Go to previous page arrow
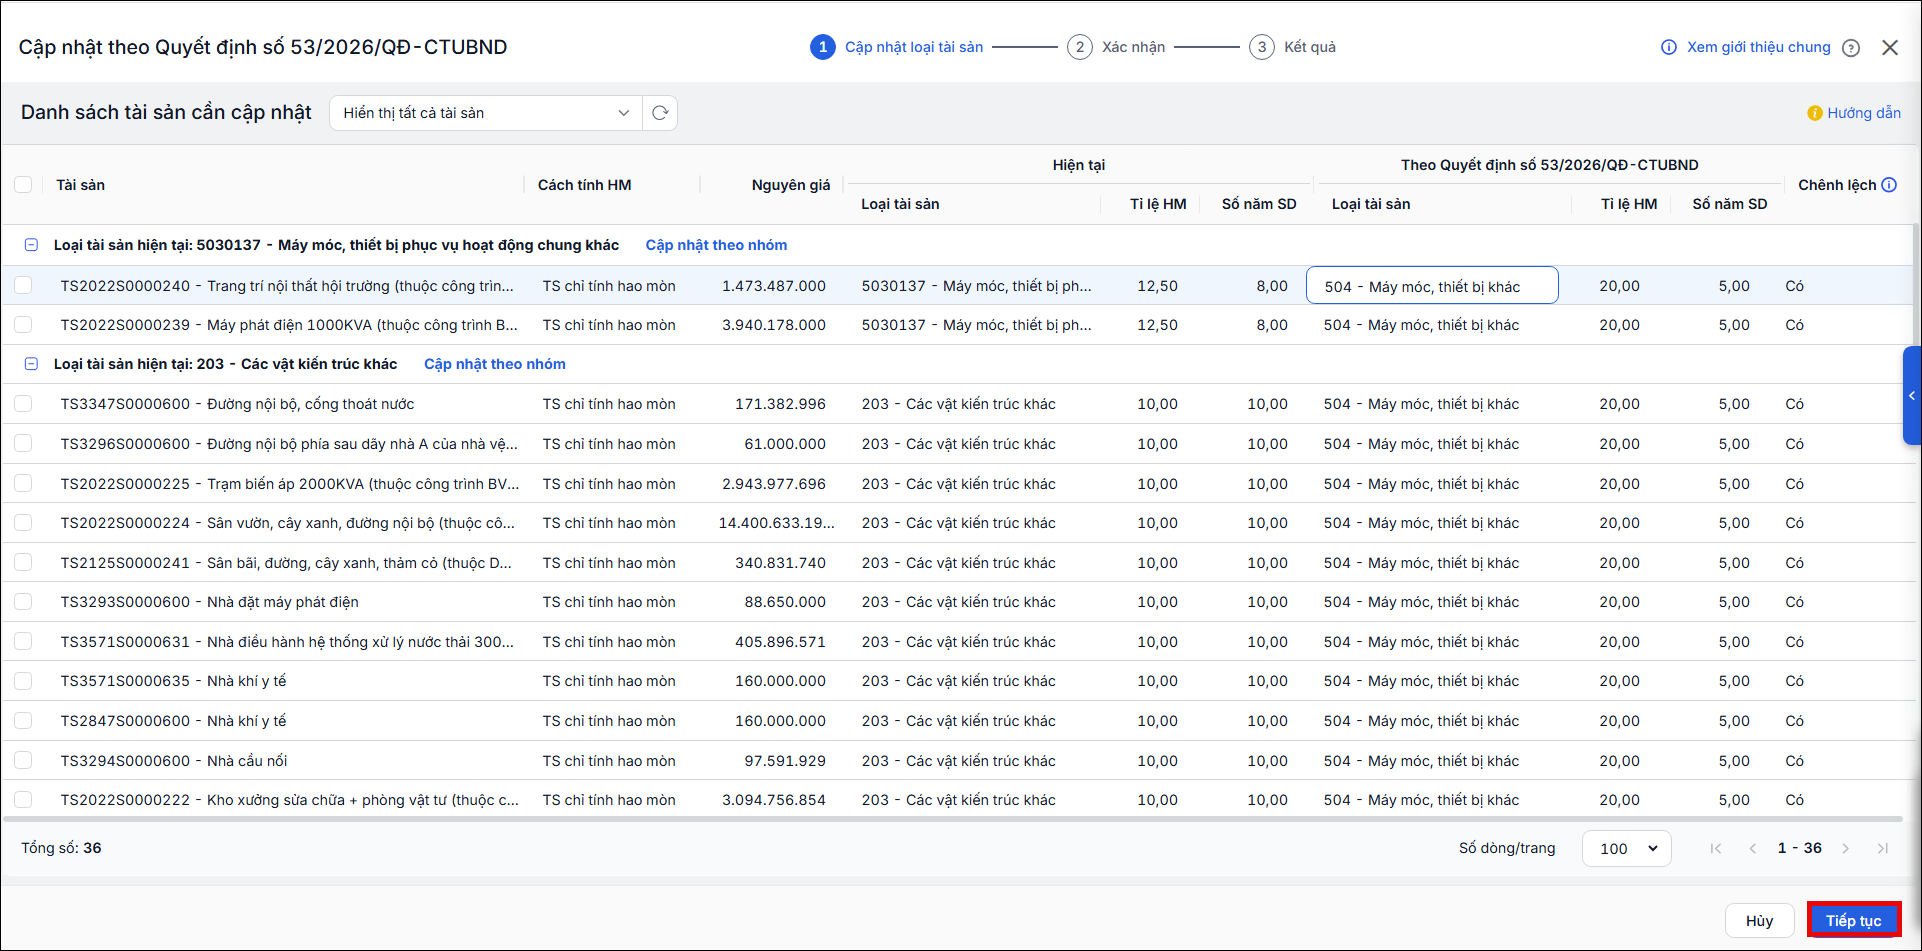 [x=1753, y=848]
